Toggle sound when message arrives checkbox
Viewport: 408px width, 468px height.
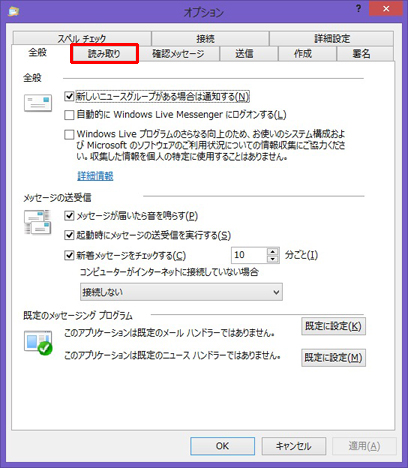tap(69, 216)
